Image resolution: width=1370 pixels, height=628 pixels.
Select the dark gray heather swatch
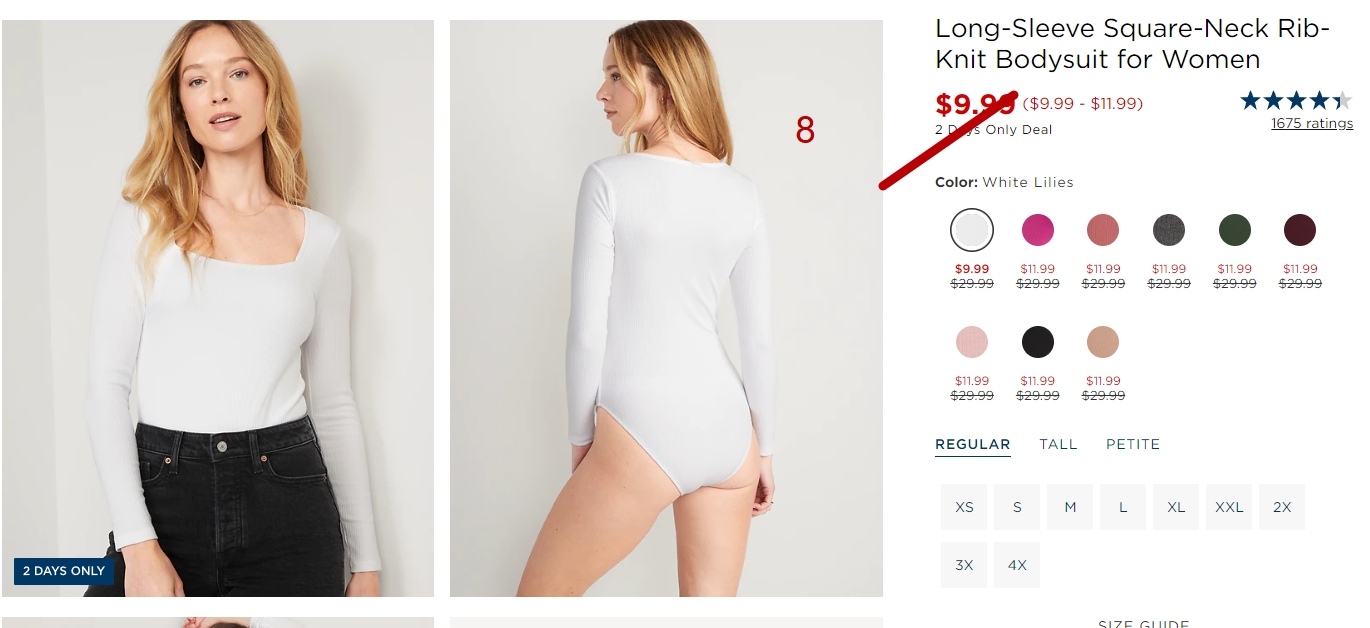[1169, 231]
